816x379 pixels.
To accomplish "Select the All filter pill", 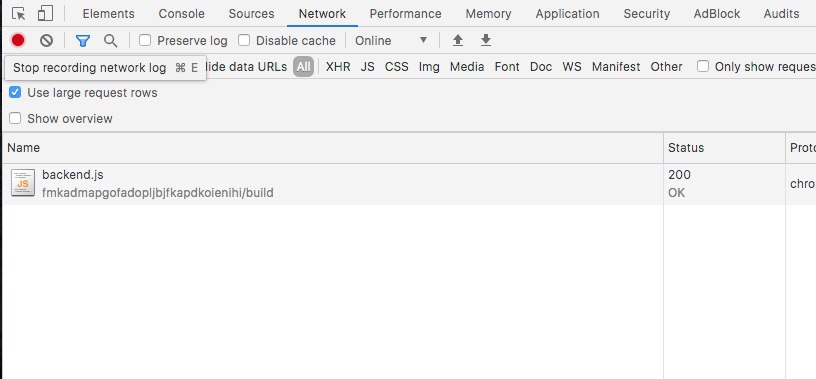I will pyautogui.click(x=303, y=67).
